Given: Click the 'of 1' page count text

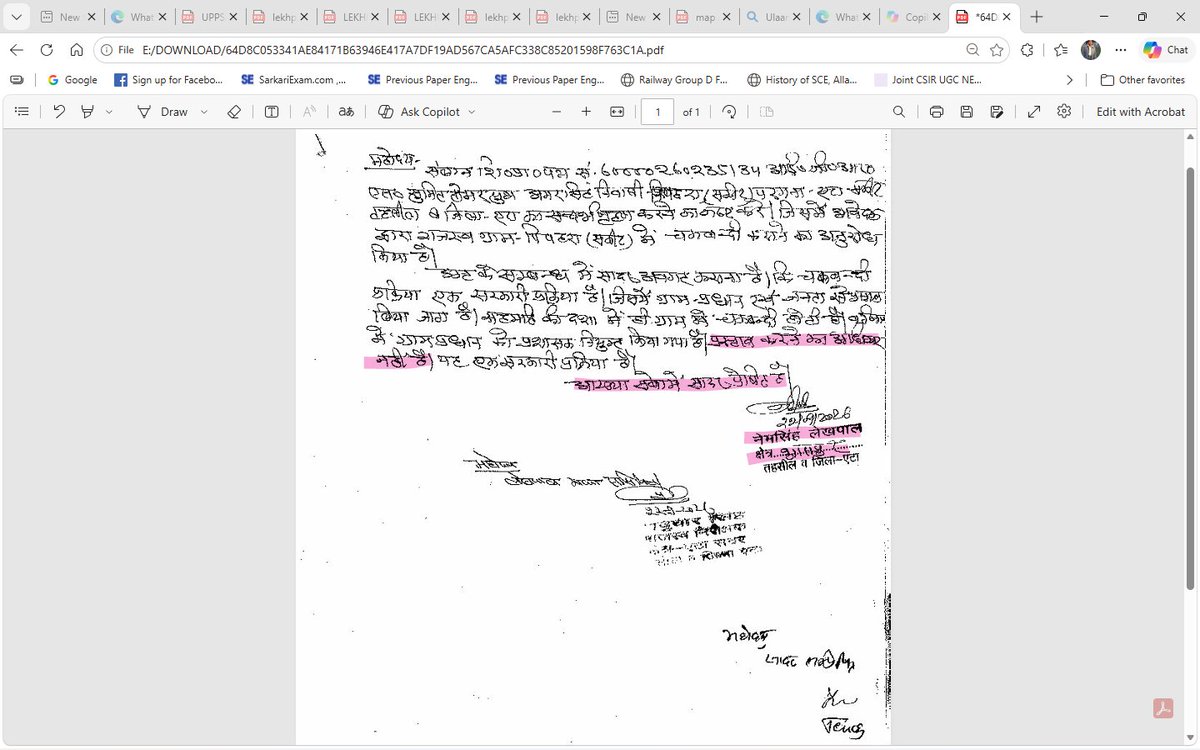Looking at the screenshot, I should click(691, 112).
